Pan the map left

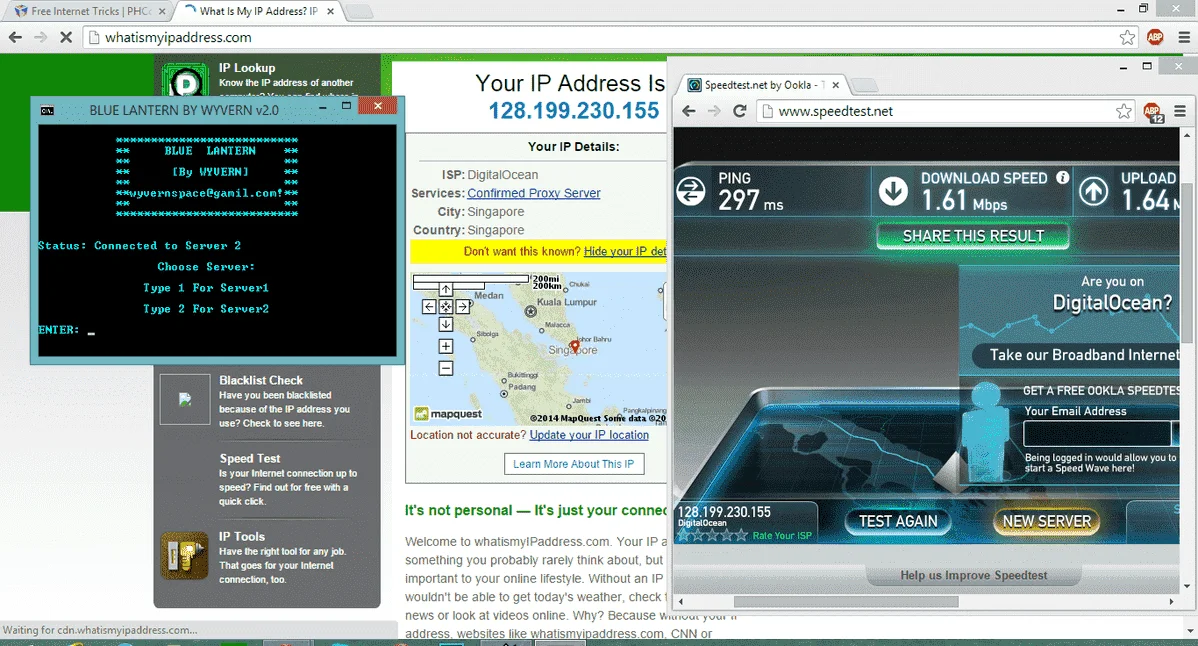click(429, 307)
